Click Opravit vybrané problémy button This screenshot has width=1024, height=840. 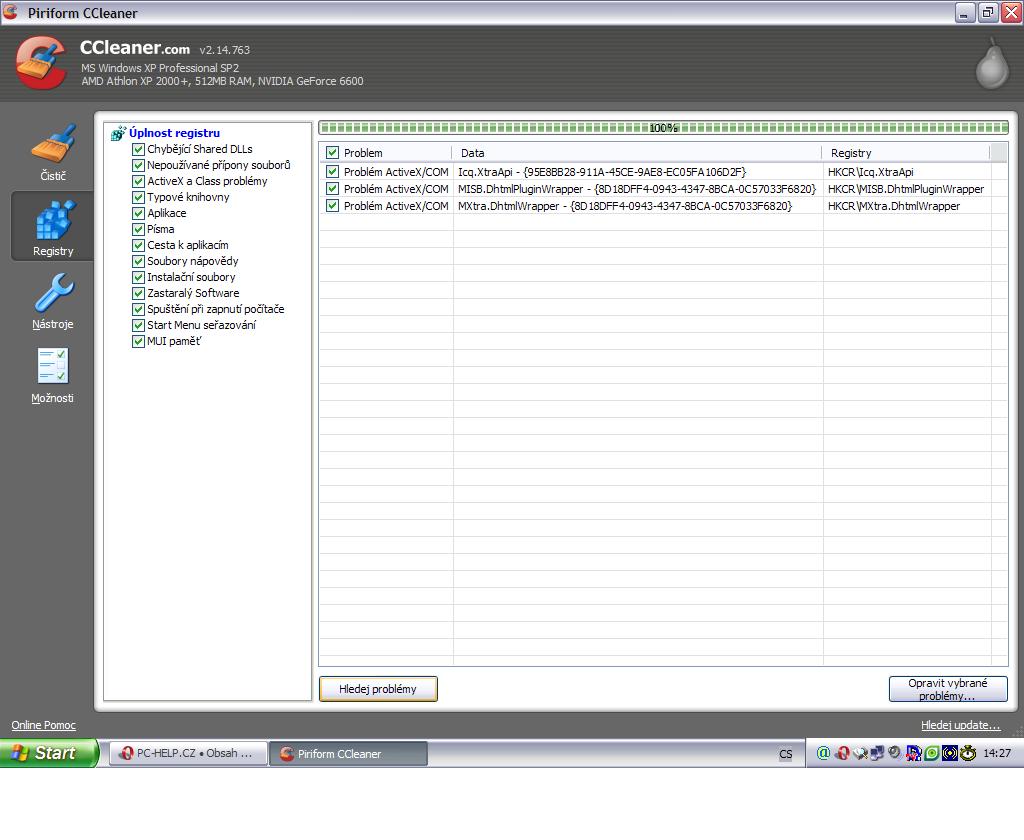point(948,689)
